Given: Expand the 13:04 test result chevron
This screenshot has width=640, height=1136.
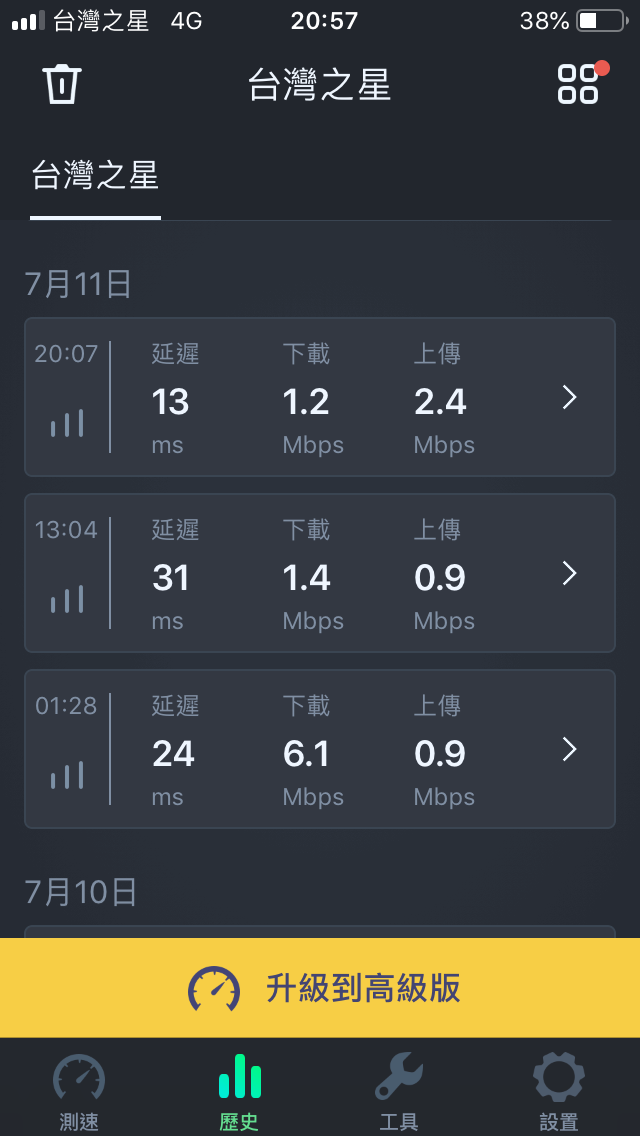Looking at the screenshot, I should (570, 573).
